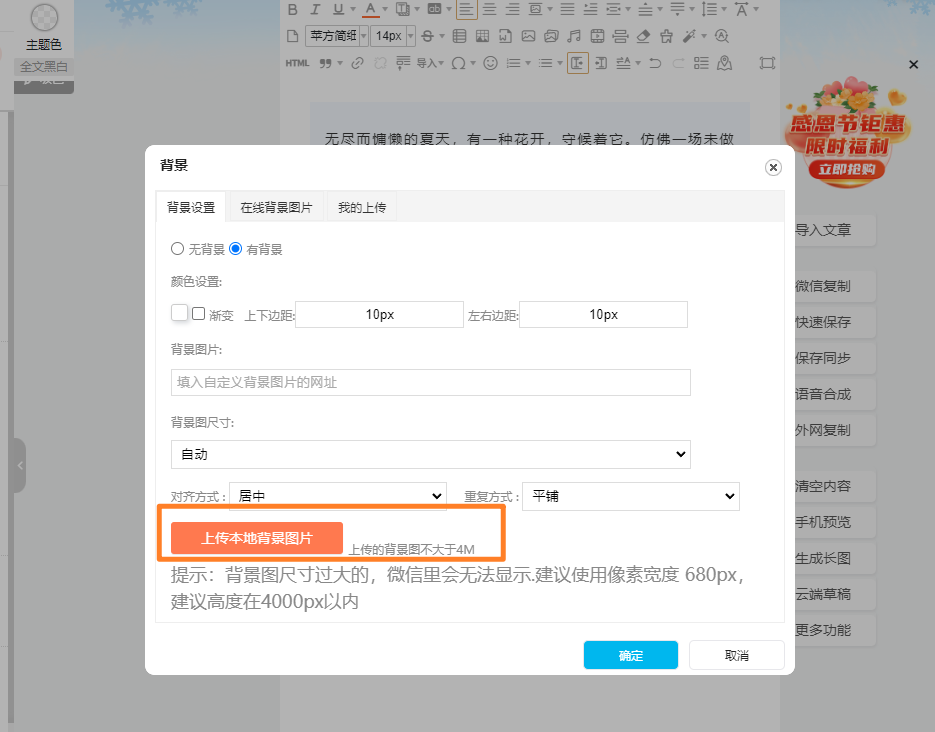Click the special character omega icon
935x732 pixels.
click(458, 63)
